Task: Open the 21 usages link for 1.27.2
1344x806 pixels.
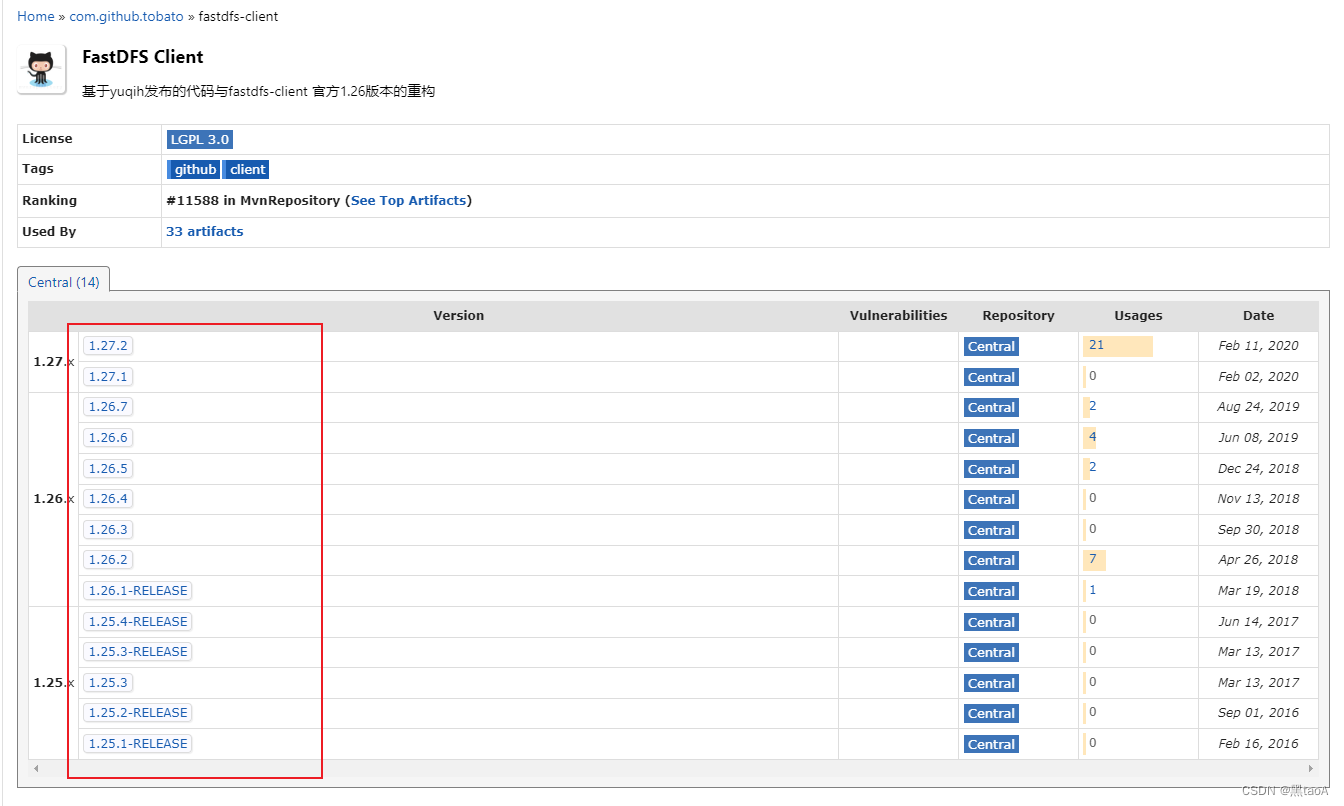Action: (x=1096, y=345)
